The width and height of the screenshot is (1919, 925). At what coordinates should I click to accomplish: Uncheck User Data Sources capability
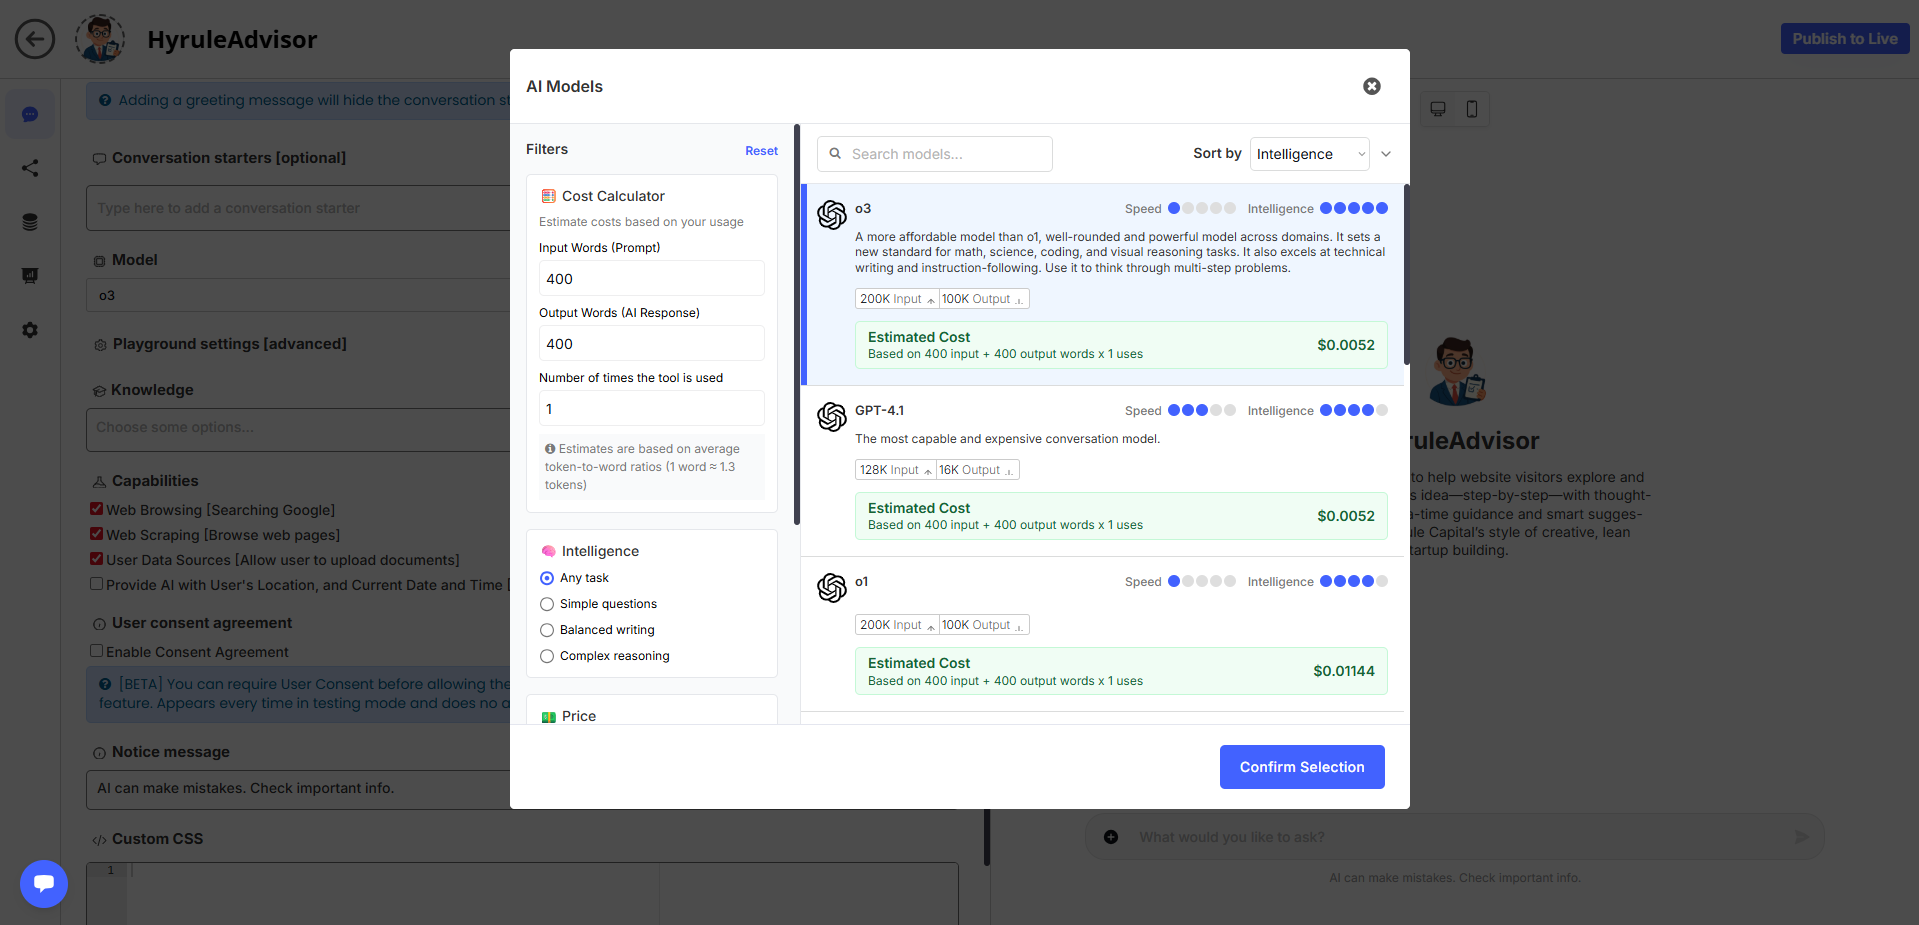(97, 559)
